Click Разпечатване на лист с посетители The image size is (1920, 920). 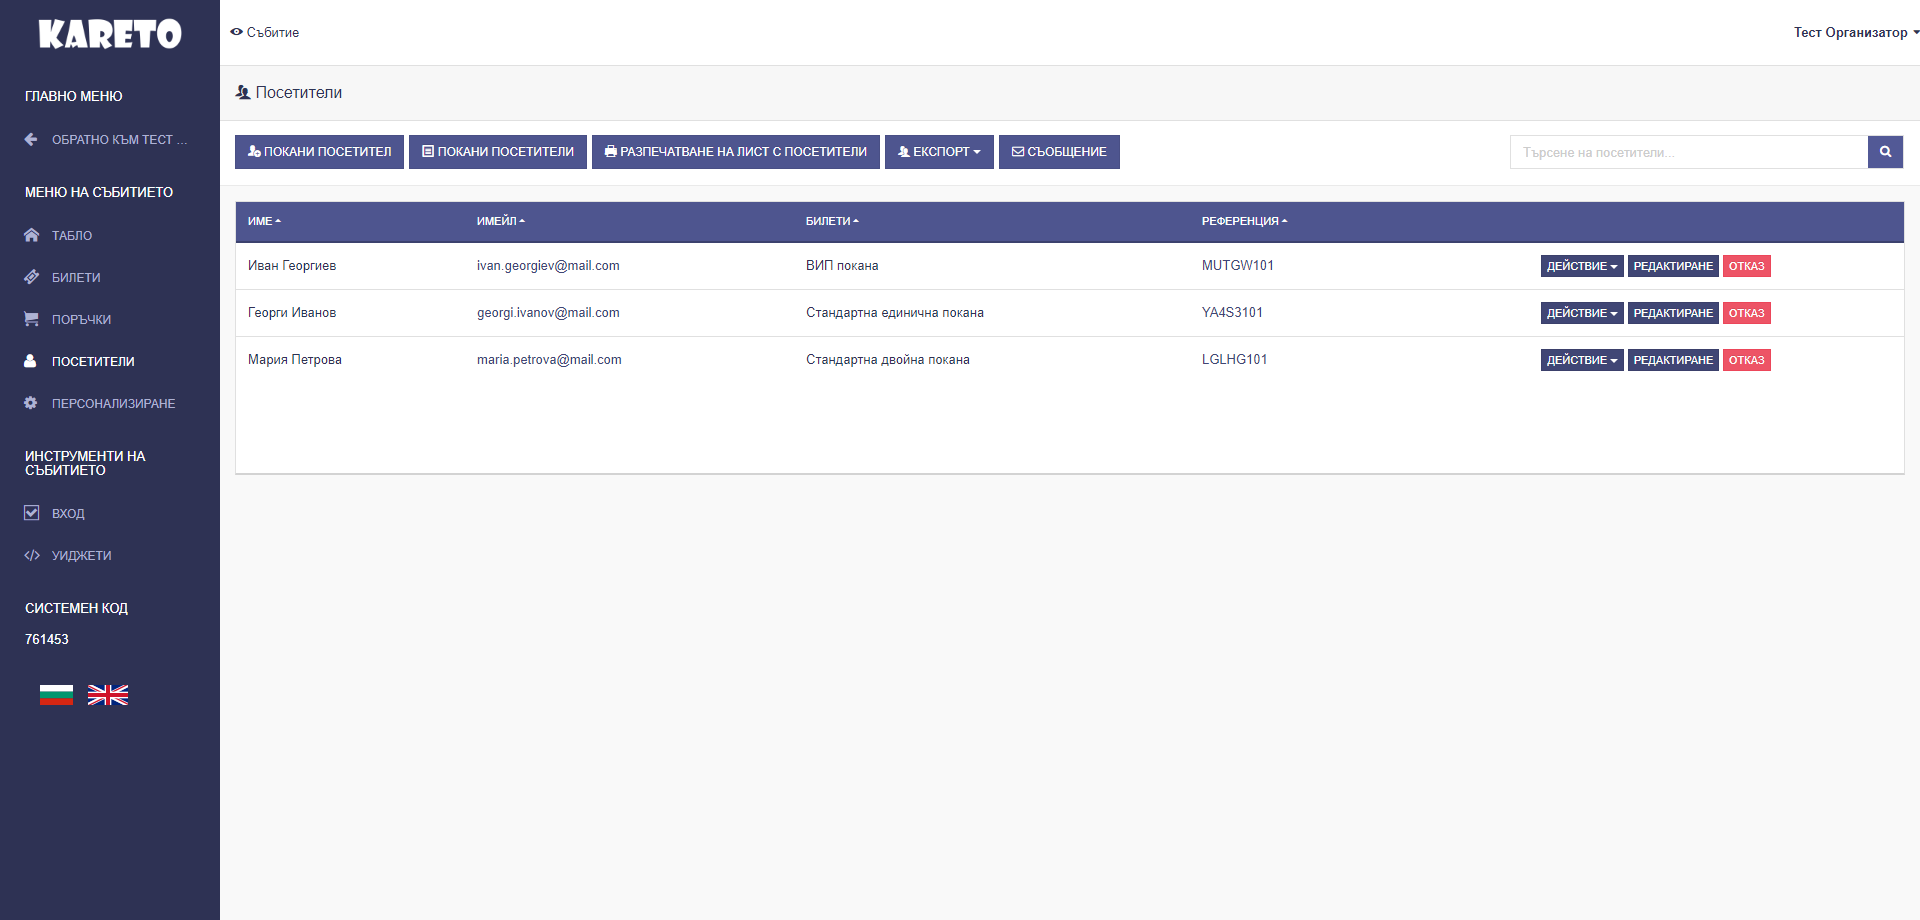(x=736, y=152)
